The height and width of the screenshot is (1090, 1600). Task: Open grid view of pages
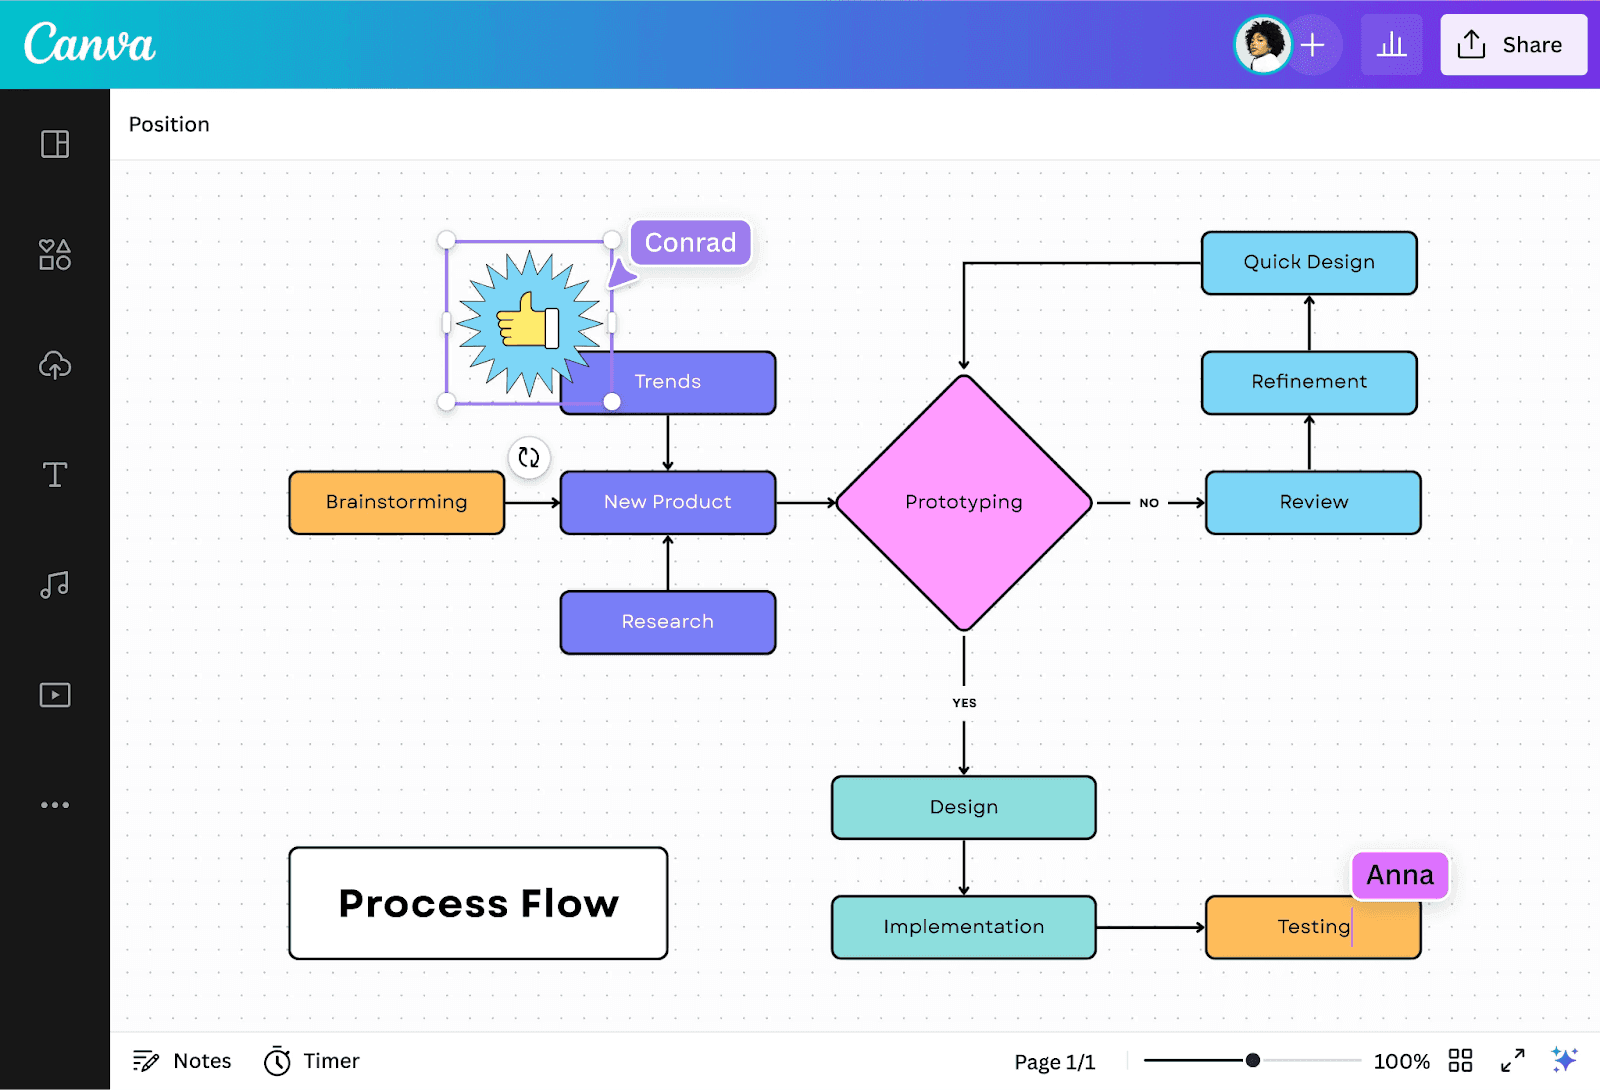[x=1460, y=1060]
